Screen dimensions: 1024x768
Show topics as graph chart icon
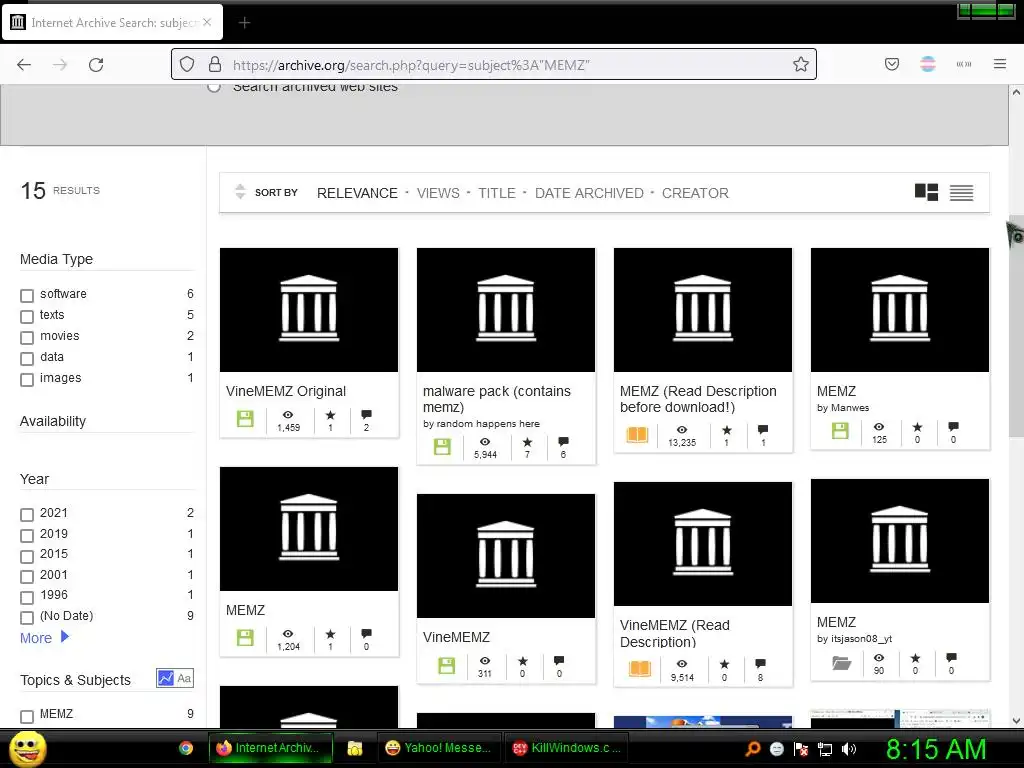tap(165, 678)
